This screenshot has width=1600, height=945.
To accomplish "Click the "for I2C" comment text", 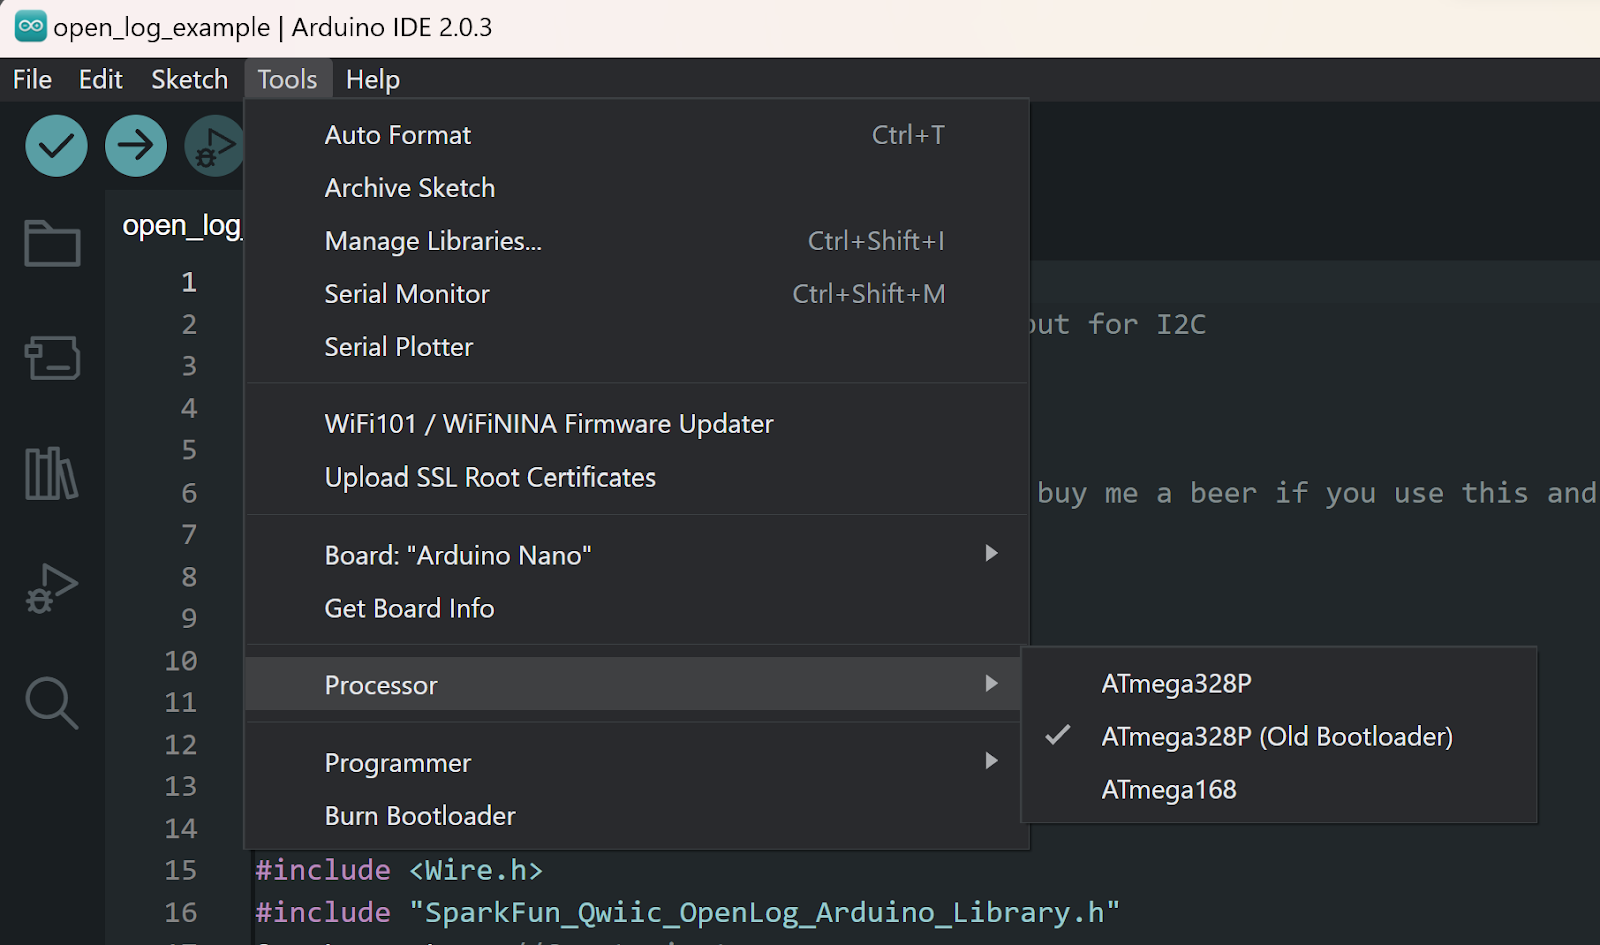I will click(1147, 324).
